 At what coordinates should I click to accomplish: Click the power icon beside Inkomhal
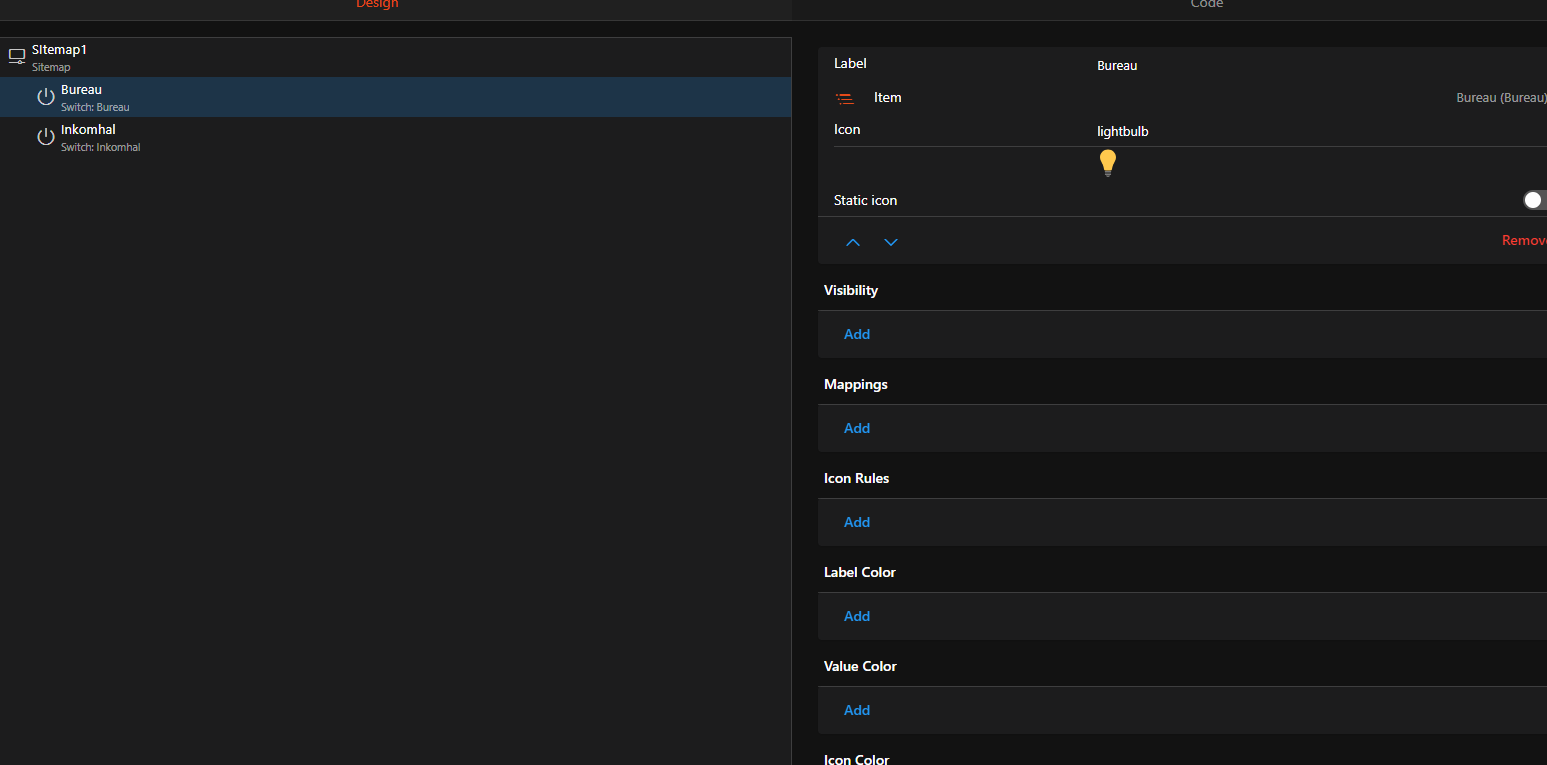(46, 137)
